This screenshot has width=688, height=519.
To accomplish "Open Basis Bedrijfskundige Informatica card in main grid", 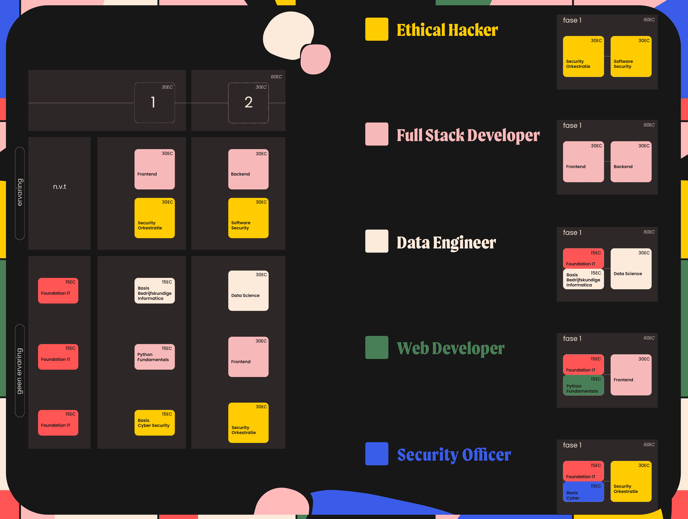I will [x=154, y=291].
